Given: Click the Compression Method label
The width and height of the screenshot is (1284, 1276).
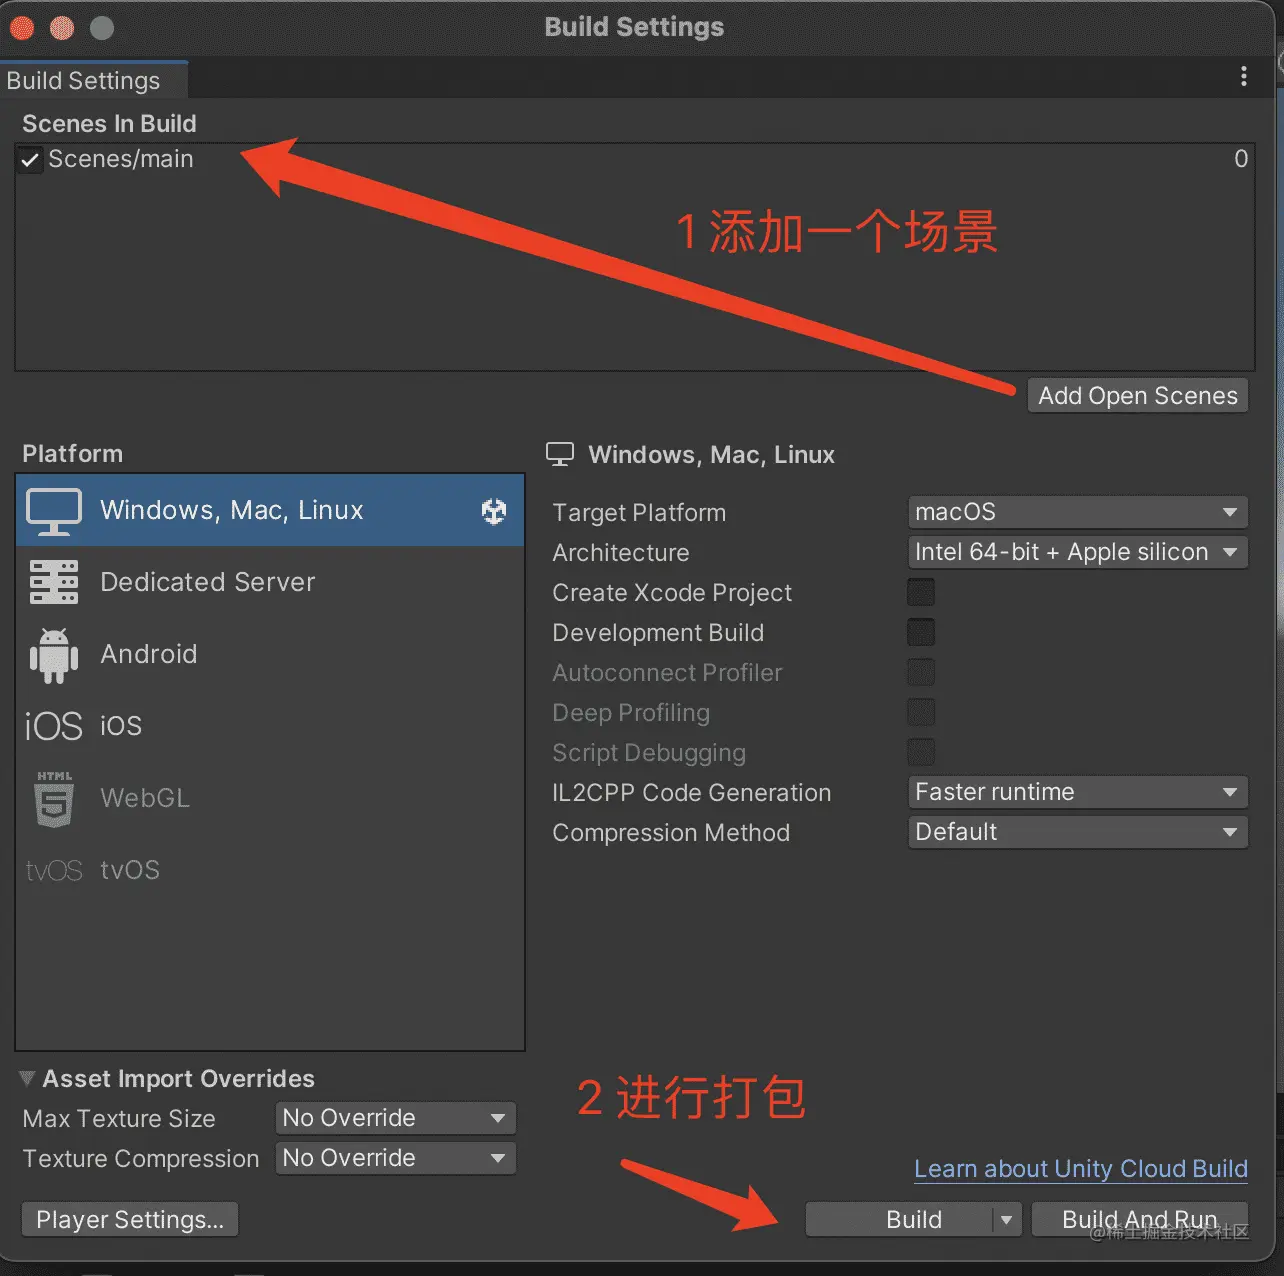Looking at the screenshot, I should coord(671,833).
